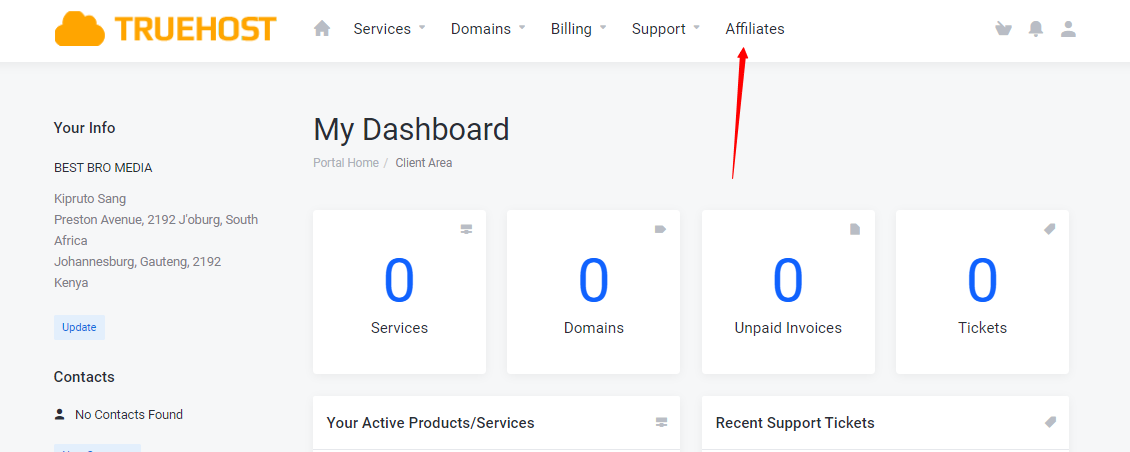This screenshot has height=452, width=1130.
Task: Click the icon in Recent Support Tickets header
Action: (1050, 422)
